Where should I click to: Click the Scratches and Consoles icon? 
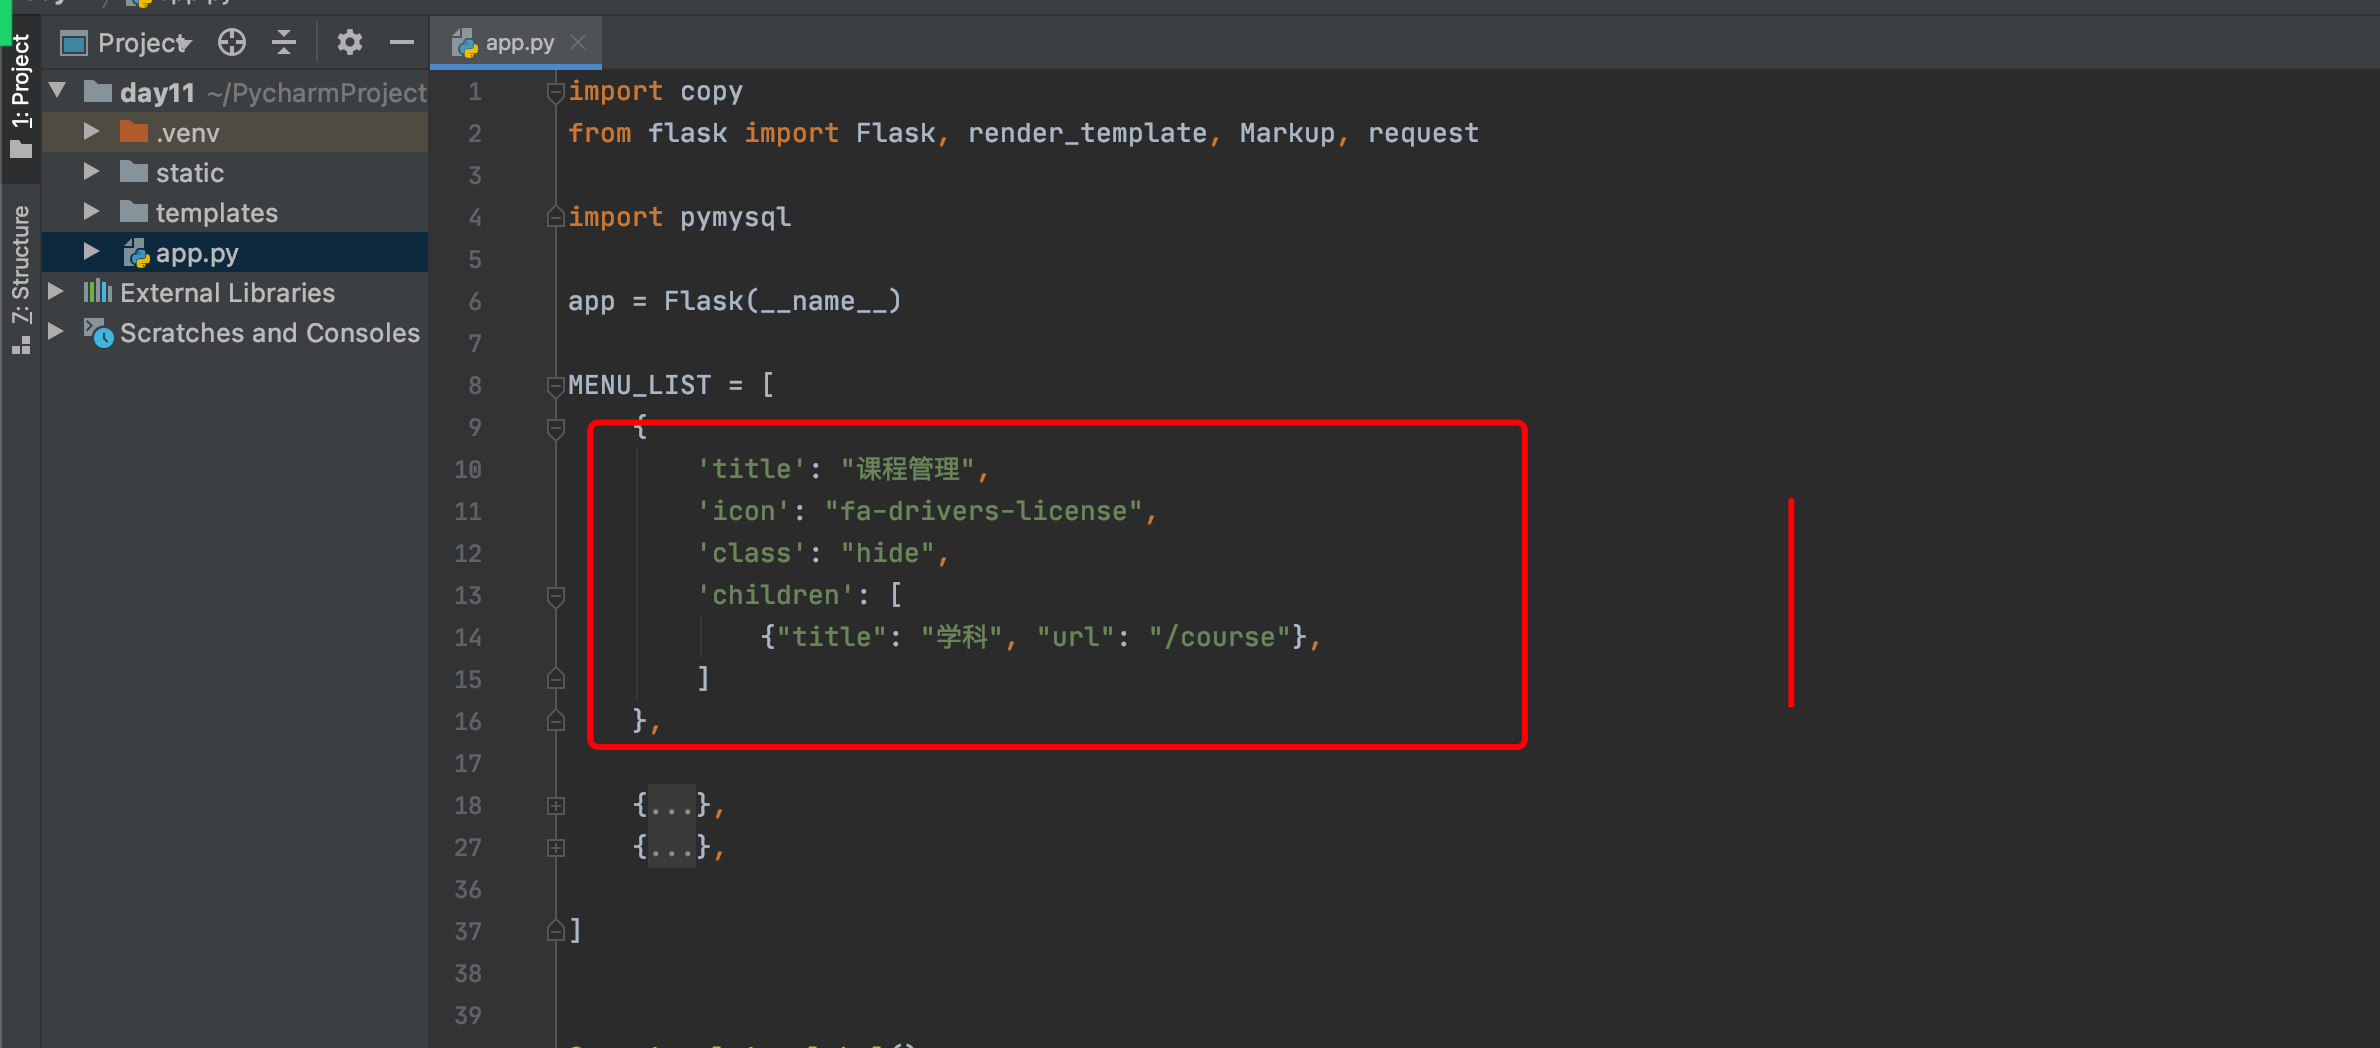pos(98,333)
